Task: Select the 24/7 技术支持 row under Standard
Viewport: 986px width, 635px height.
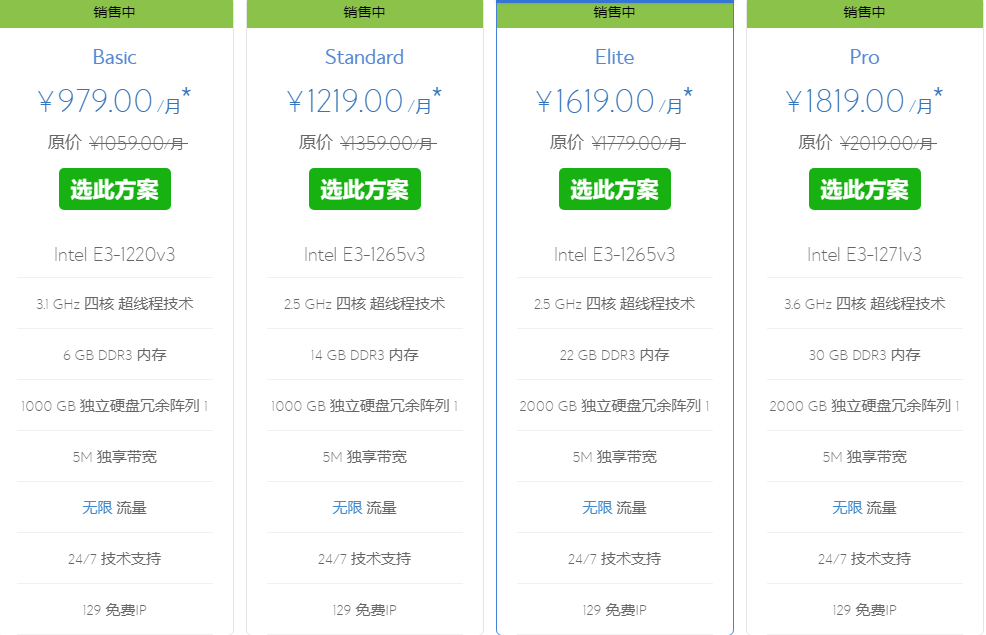Action: click(x=364, y=558)
